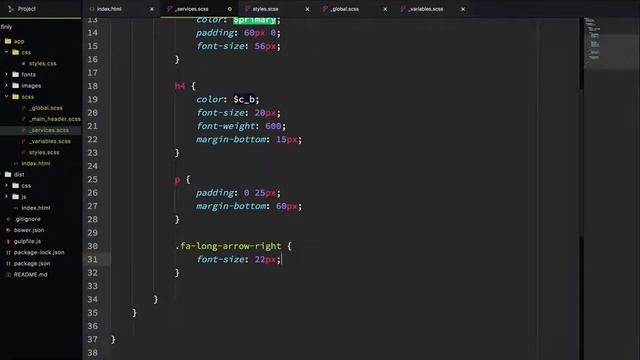640x360 pixels.
Task: Click the h4 selector
Action: (180, 86)
